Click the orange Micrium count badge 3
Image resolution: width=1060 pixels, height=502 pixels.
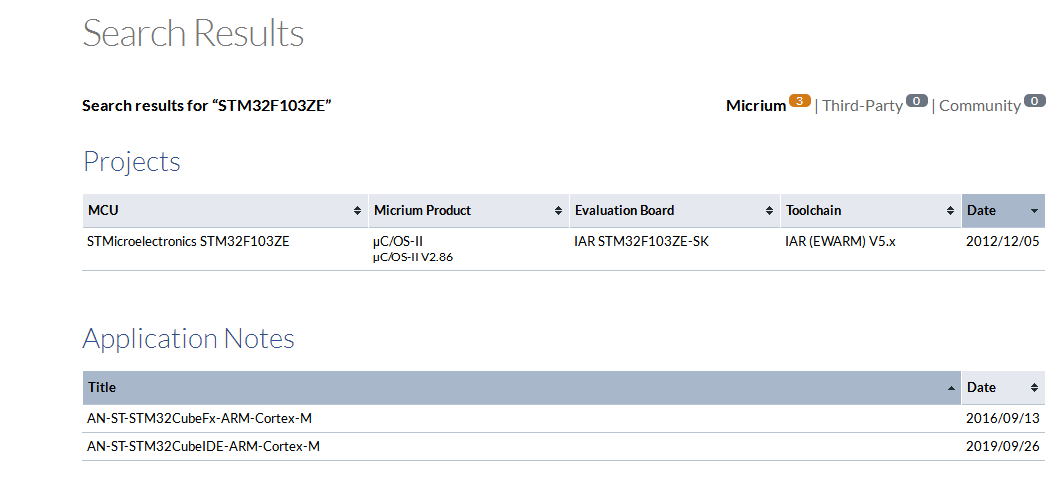pos(800,101)
